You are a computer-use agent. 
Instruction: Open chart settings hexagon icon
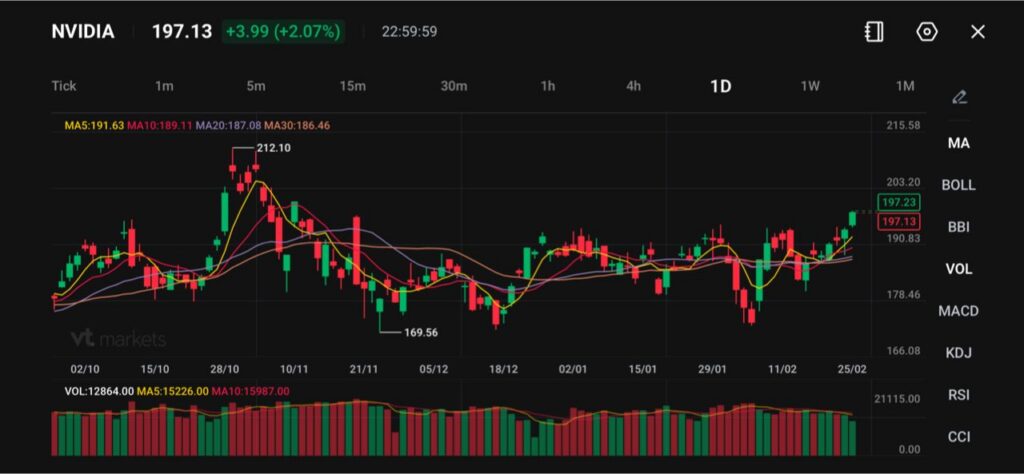[x=927, y=32]
